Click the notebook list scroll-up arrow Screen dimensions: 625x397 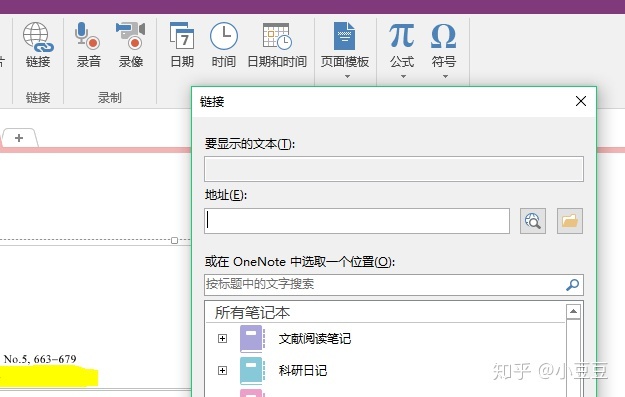tap(573, 311)
